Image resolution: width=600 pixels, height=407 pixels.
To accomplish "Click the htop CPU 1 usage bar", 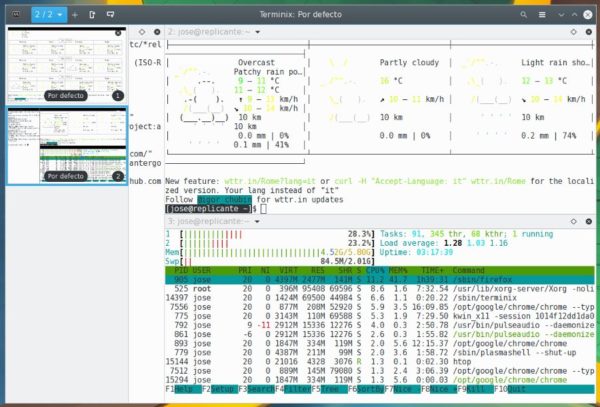I will click(x=270, y=234).
